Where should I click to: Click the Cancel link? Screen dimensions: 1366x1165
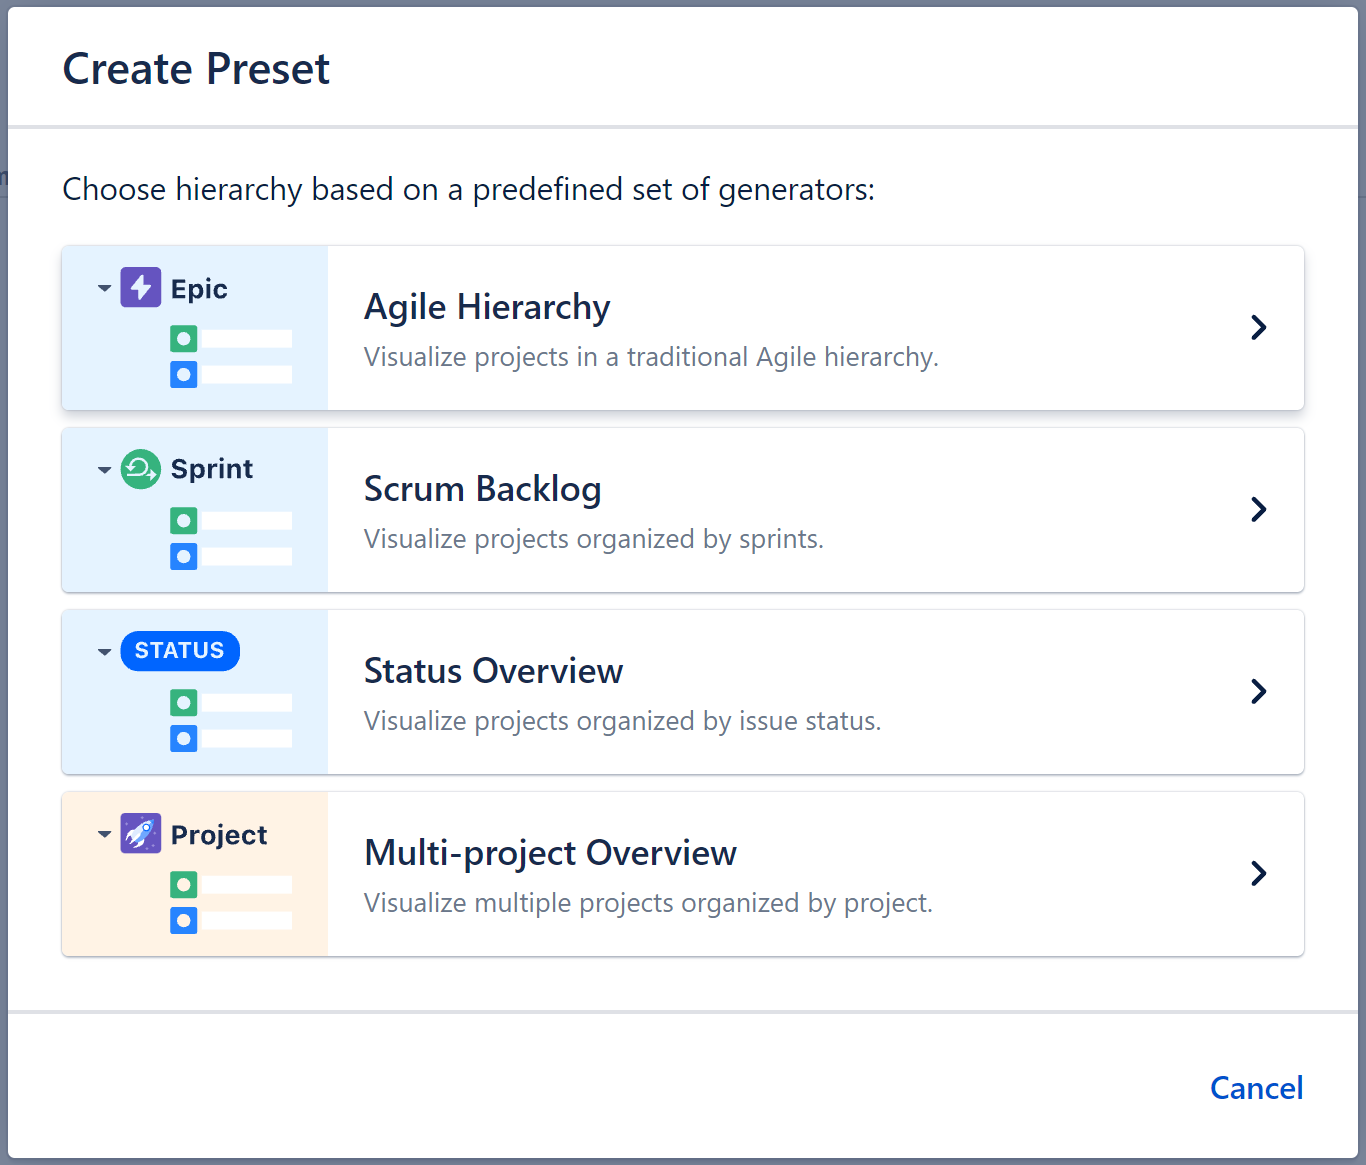pos(1256,1088)
